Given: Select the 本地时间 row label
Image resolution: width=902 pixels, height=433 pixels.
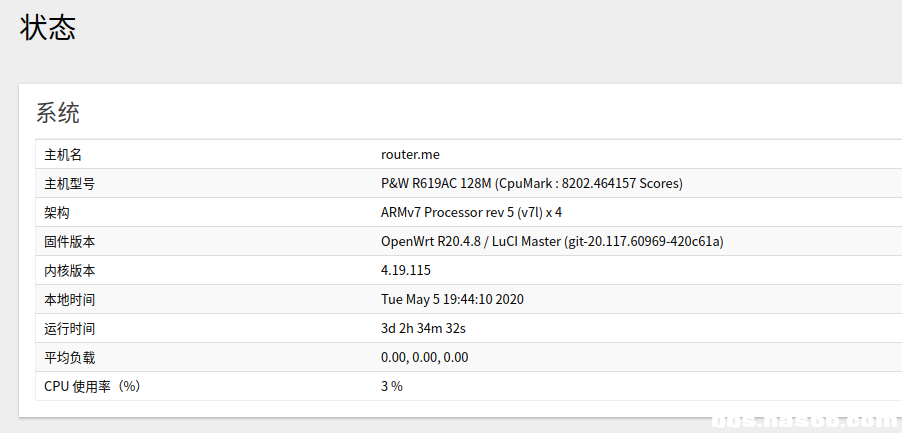Looking at the screenshot, I should pyautogui.click(x=70, y=300).
